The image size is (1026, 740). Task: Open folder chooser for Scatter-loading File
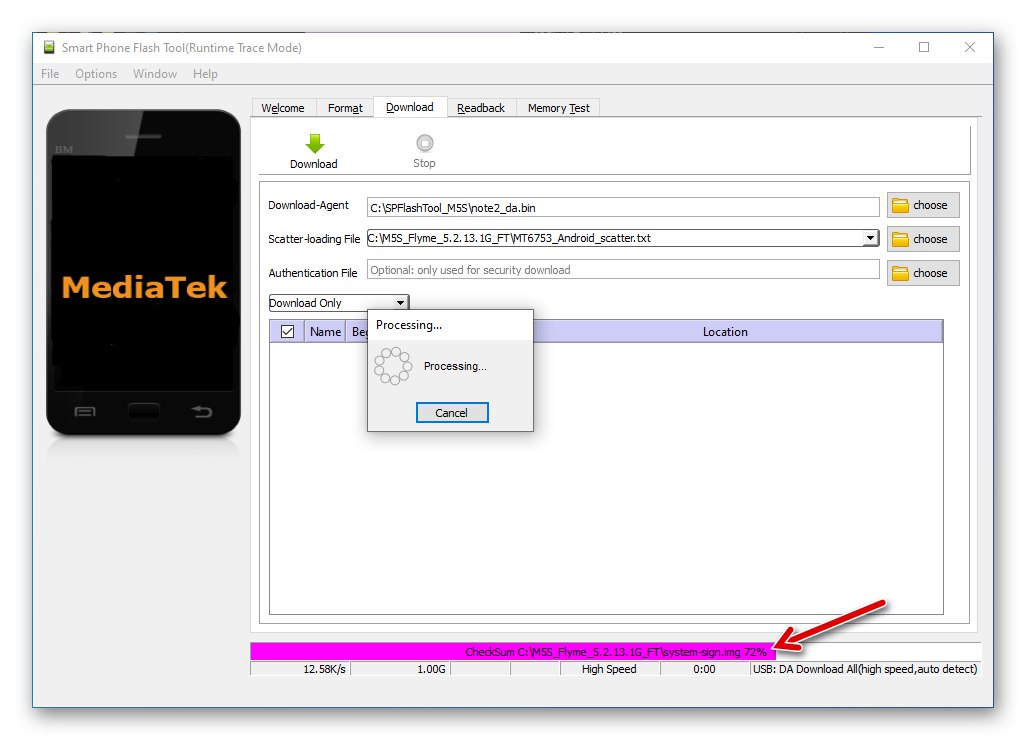coord(921,239)
